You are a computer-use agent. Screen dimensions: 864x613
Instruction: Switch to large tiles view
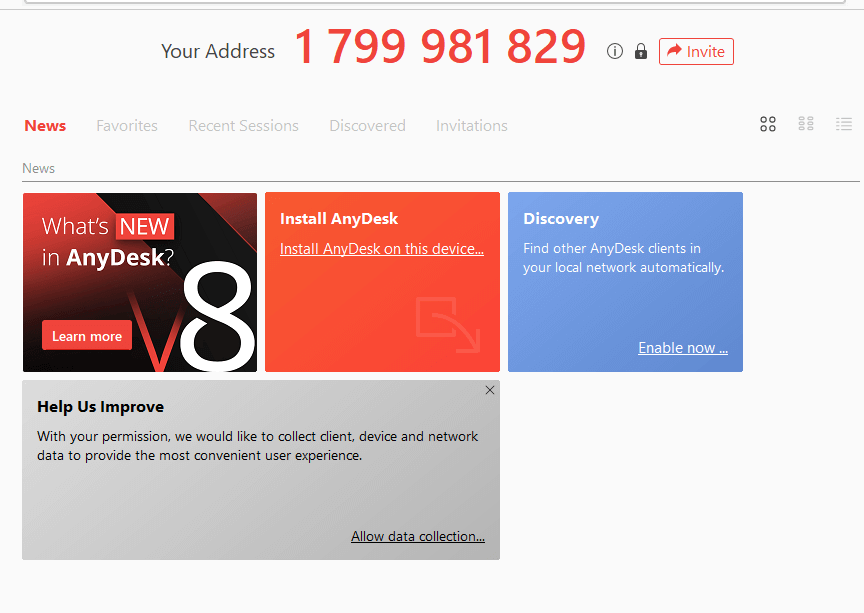click(x=768, y=124)
